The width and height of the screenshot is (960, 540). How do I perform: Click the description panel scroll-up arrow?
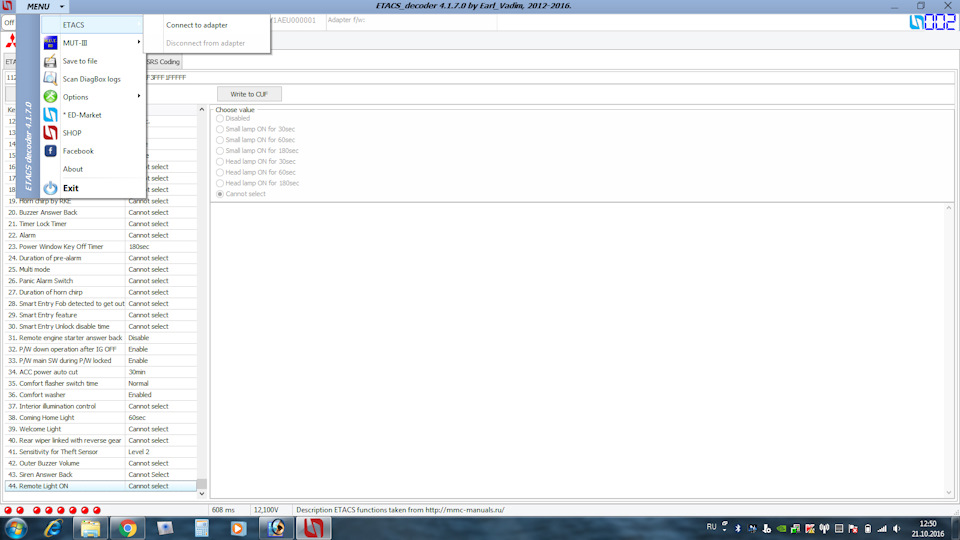(x=949, y=208)
